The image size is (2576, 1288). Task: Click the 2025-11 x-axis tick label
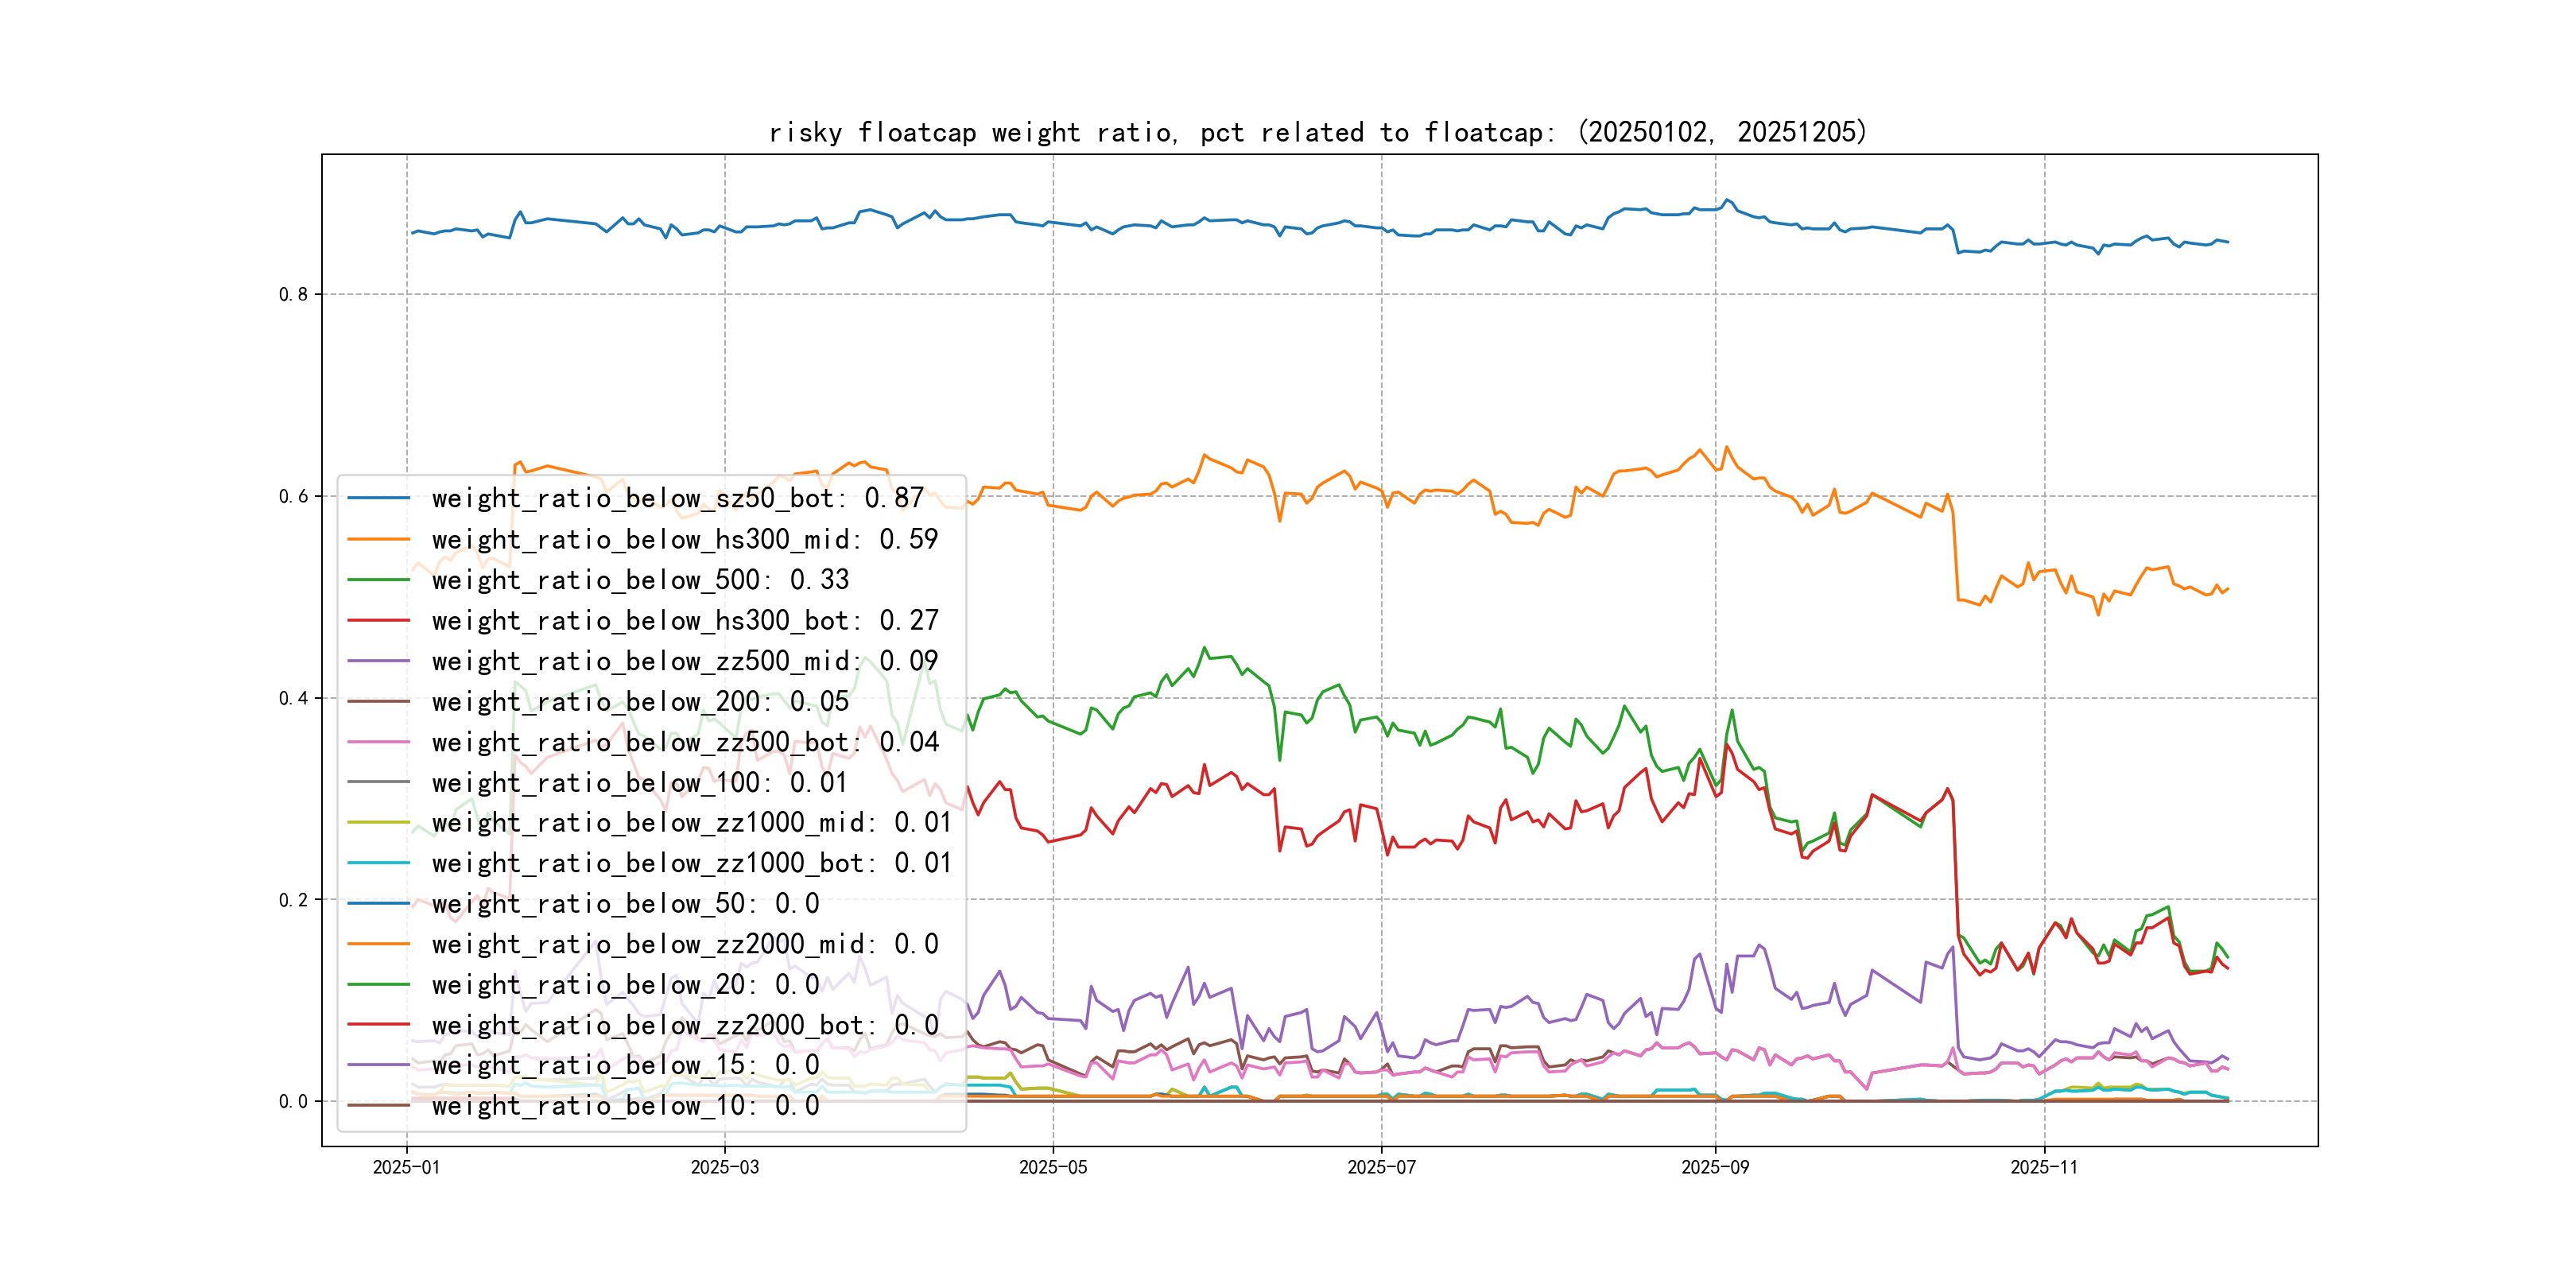(2044, 1167)
